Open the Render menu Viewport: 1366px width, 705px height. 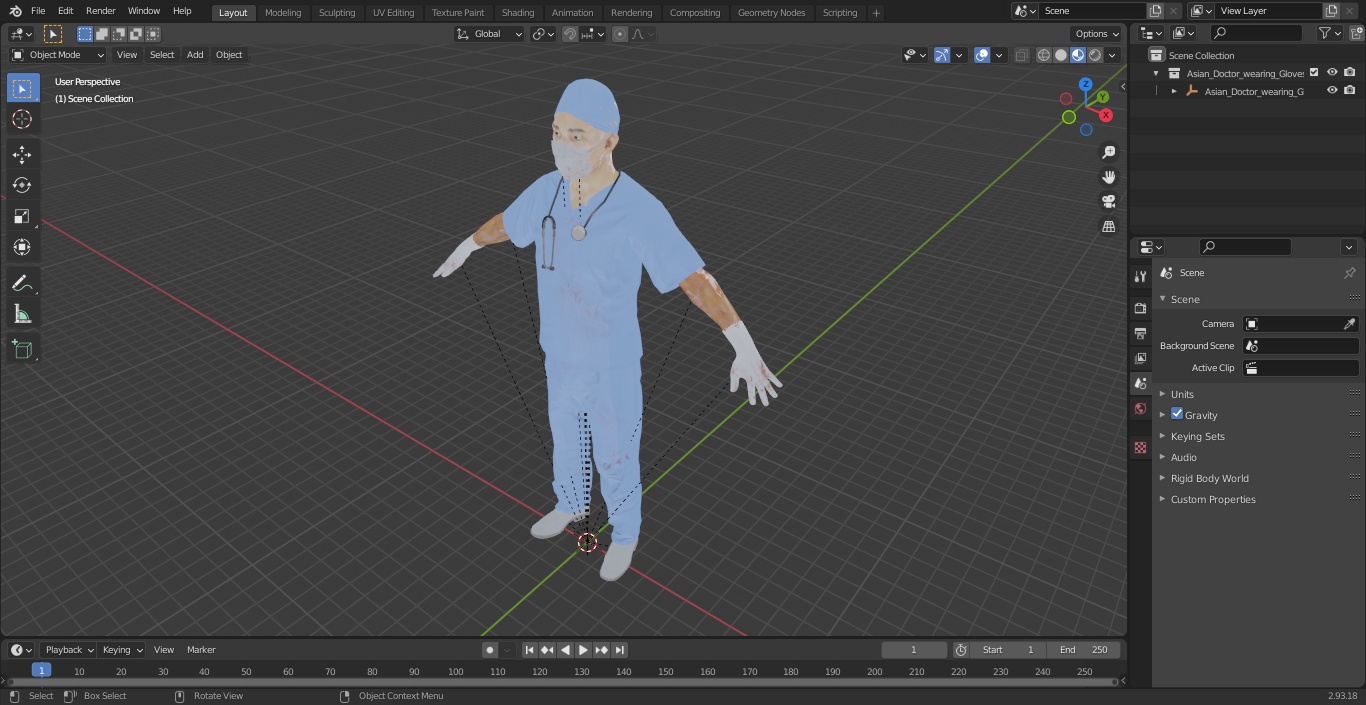[100, 11]
